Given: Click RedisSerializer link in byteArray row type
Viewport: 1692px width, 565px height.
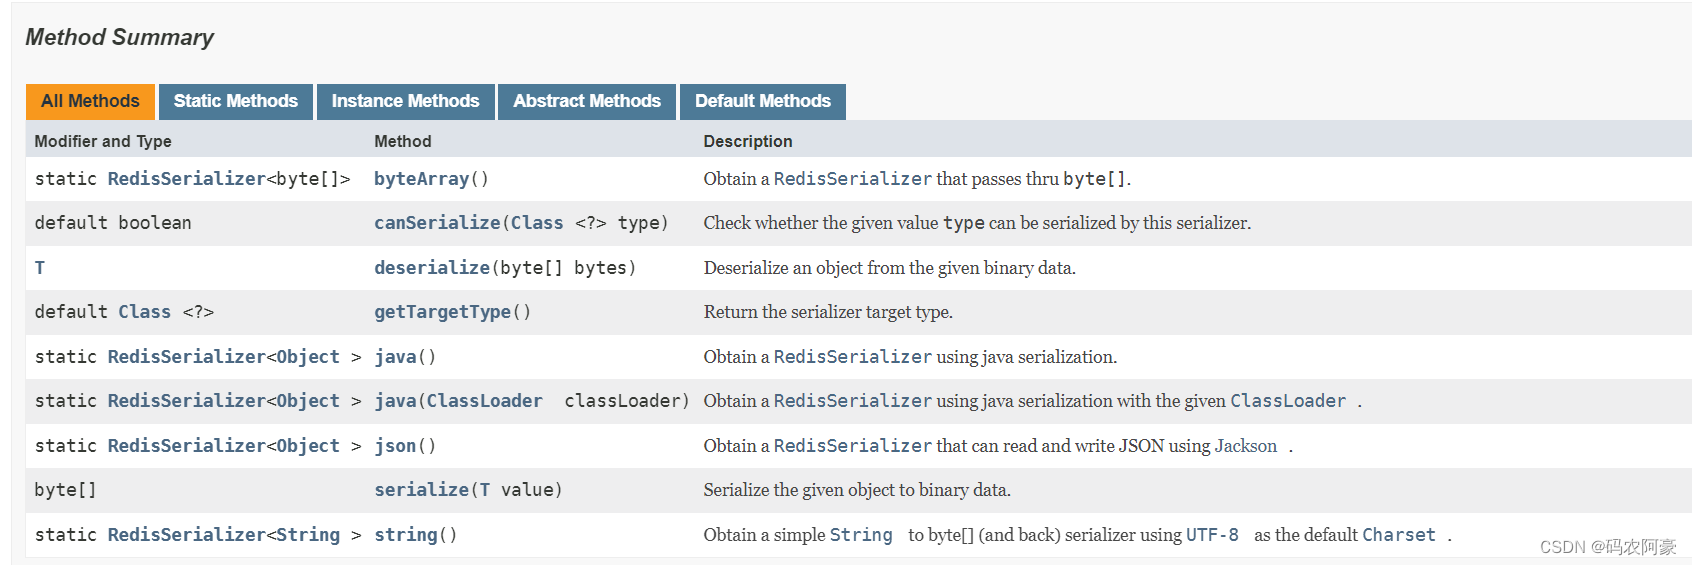Looking at the screenshot, I should pyautogui.click(x=186, y=179).
